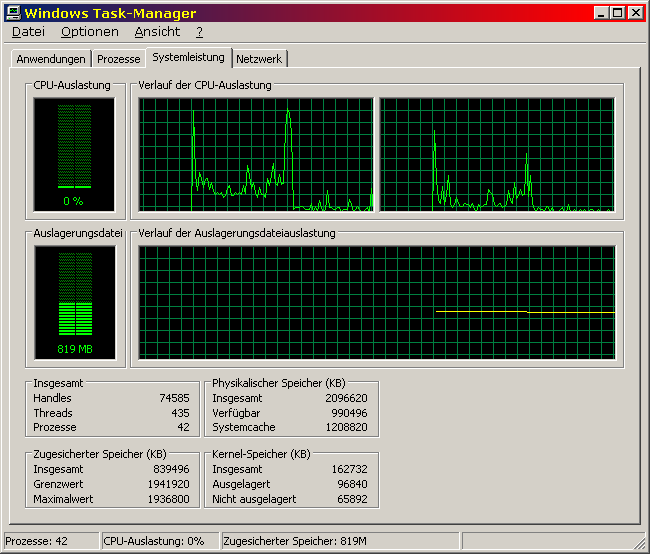Select the Systemleistung tab
The width and height of the screenshot is (650, 554).
tap(188, 57)
